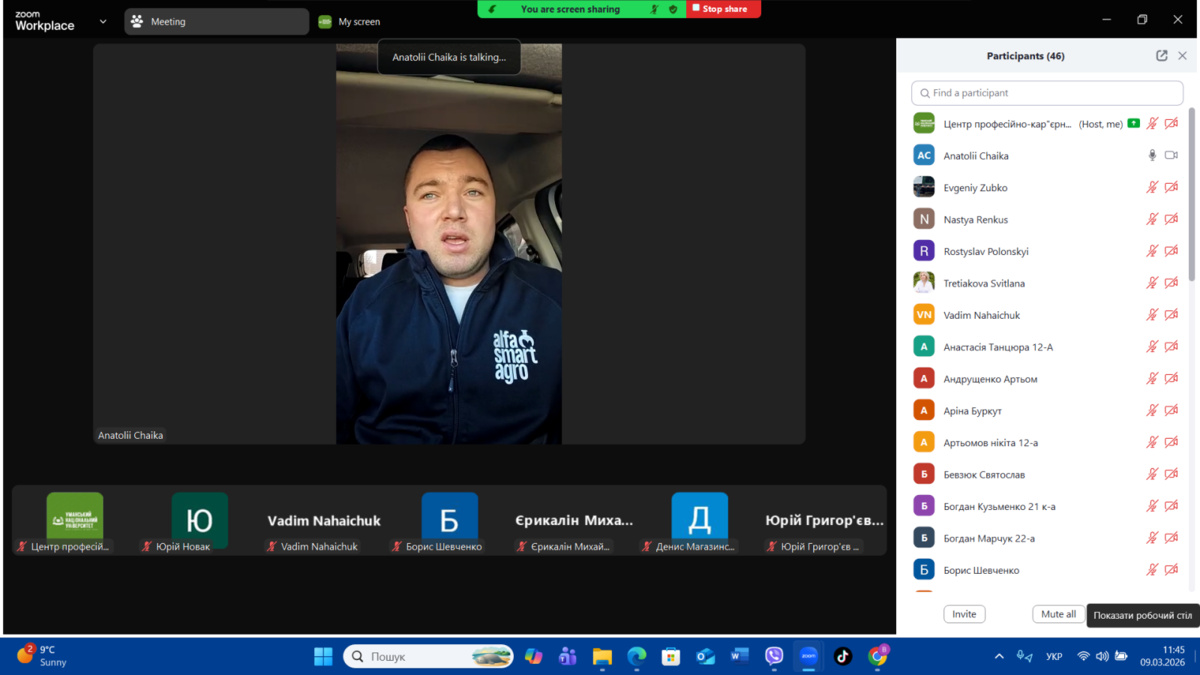Close the Participants panel

click(x=1182, y=56)
